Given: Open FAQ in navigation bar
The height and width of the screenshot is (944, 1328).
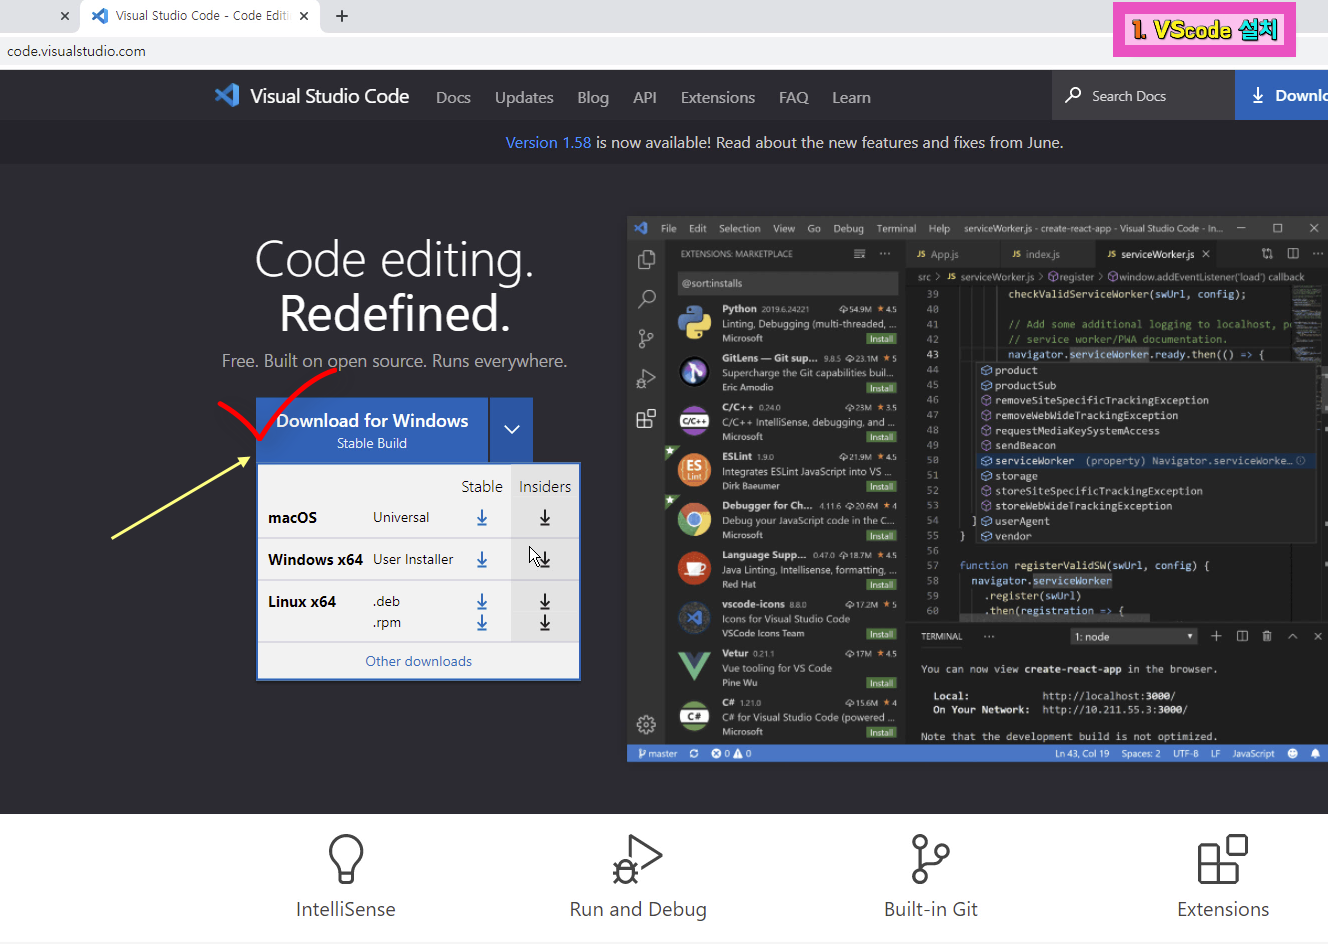Looking at the screenshot, I should point(794,97).
